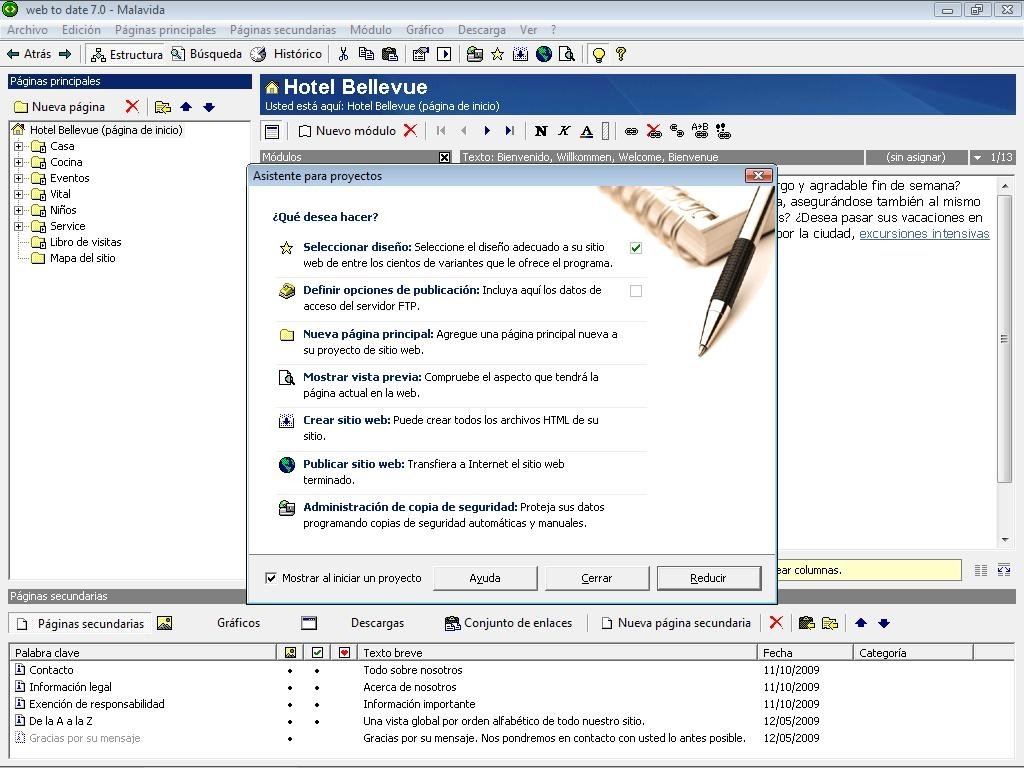Screen dimensions: 1024x768
Task: Toggle module list view icon
Action: (x=272, y=131)
